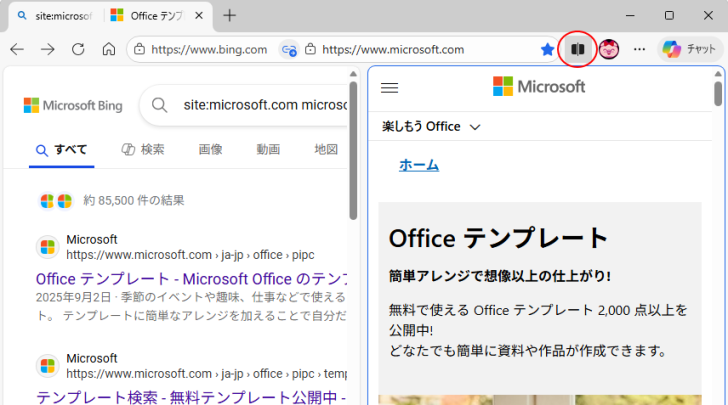
Task: Toggle the split screen button
Action: click(577, 49)
